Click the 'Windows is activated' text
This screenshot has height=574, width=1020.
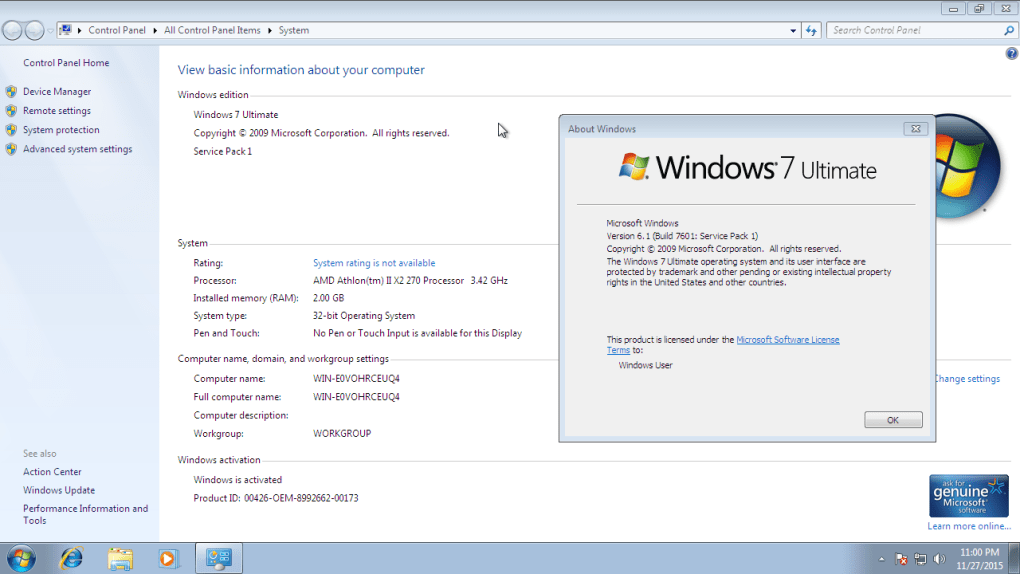pos(237,480)
